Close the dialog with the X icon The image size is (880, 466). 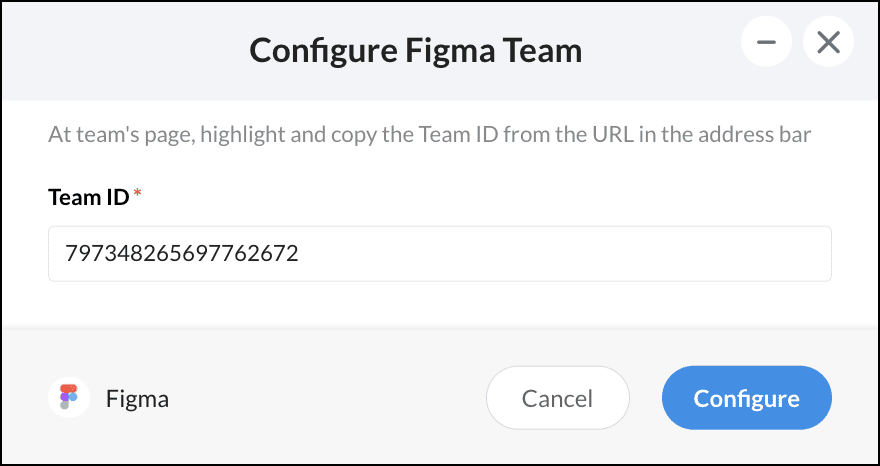pyautogui.click(x=828, y=43)
